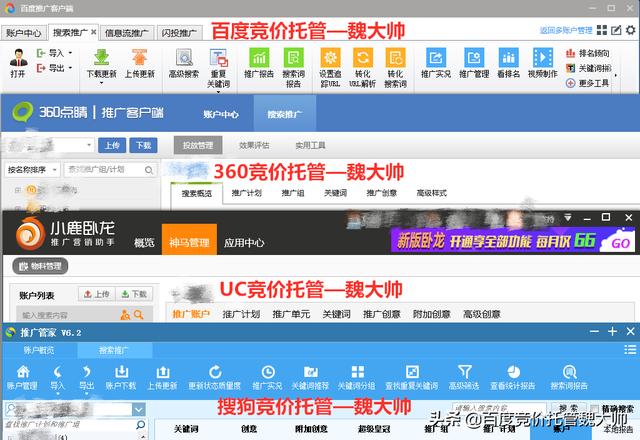640x440 pixels.
Task: Expand the Baidu toolbar overflow arrow
Action: tap(616, 76)
